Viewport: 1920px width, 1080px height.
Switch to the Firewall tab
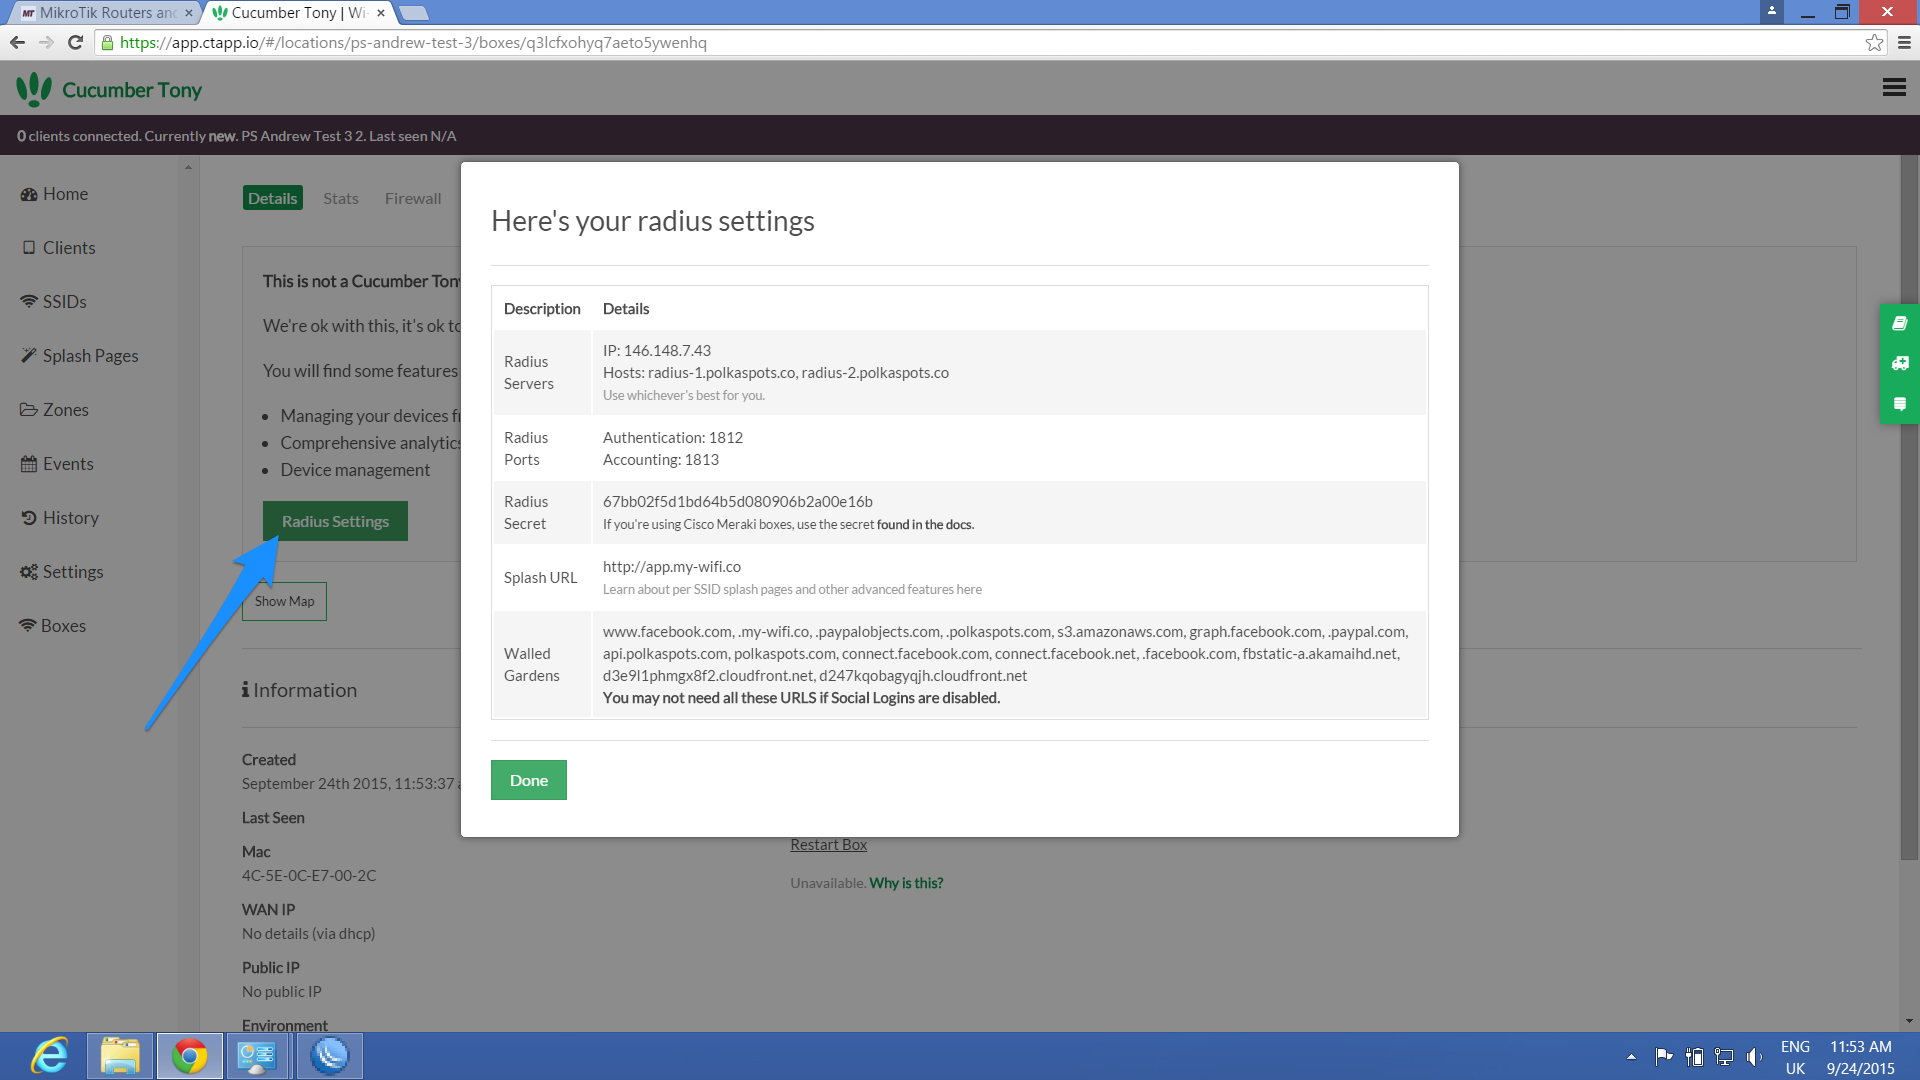pyautogui.click(x=413, y=198)
